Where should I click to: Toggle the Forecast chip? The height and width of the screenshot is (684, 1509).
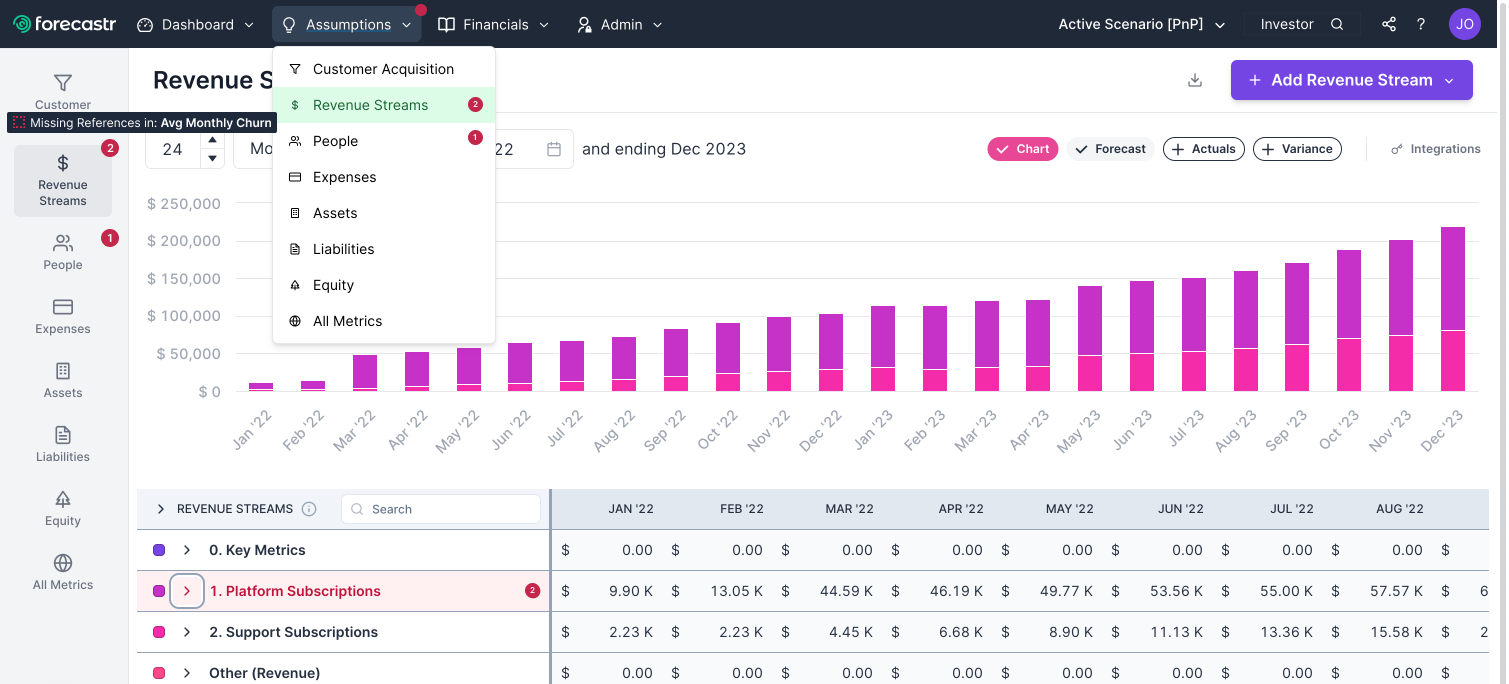(x=1111, y=149)
